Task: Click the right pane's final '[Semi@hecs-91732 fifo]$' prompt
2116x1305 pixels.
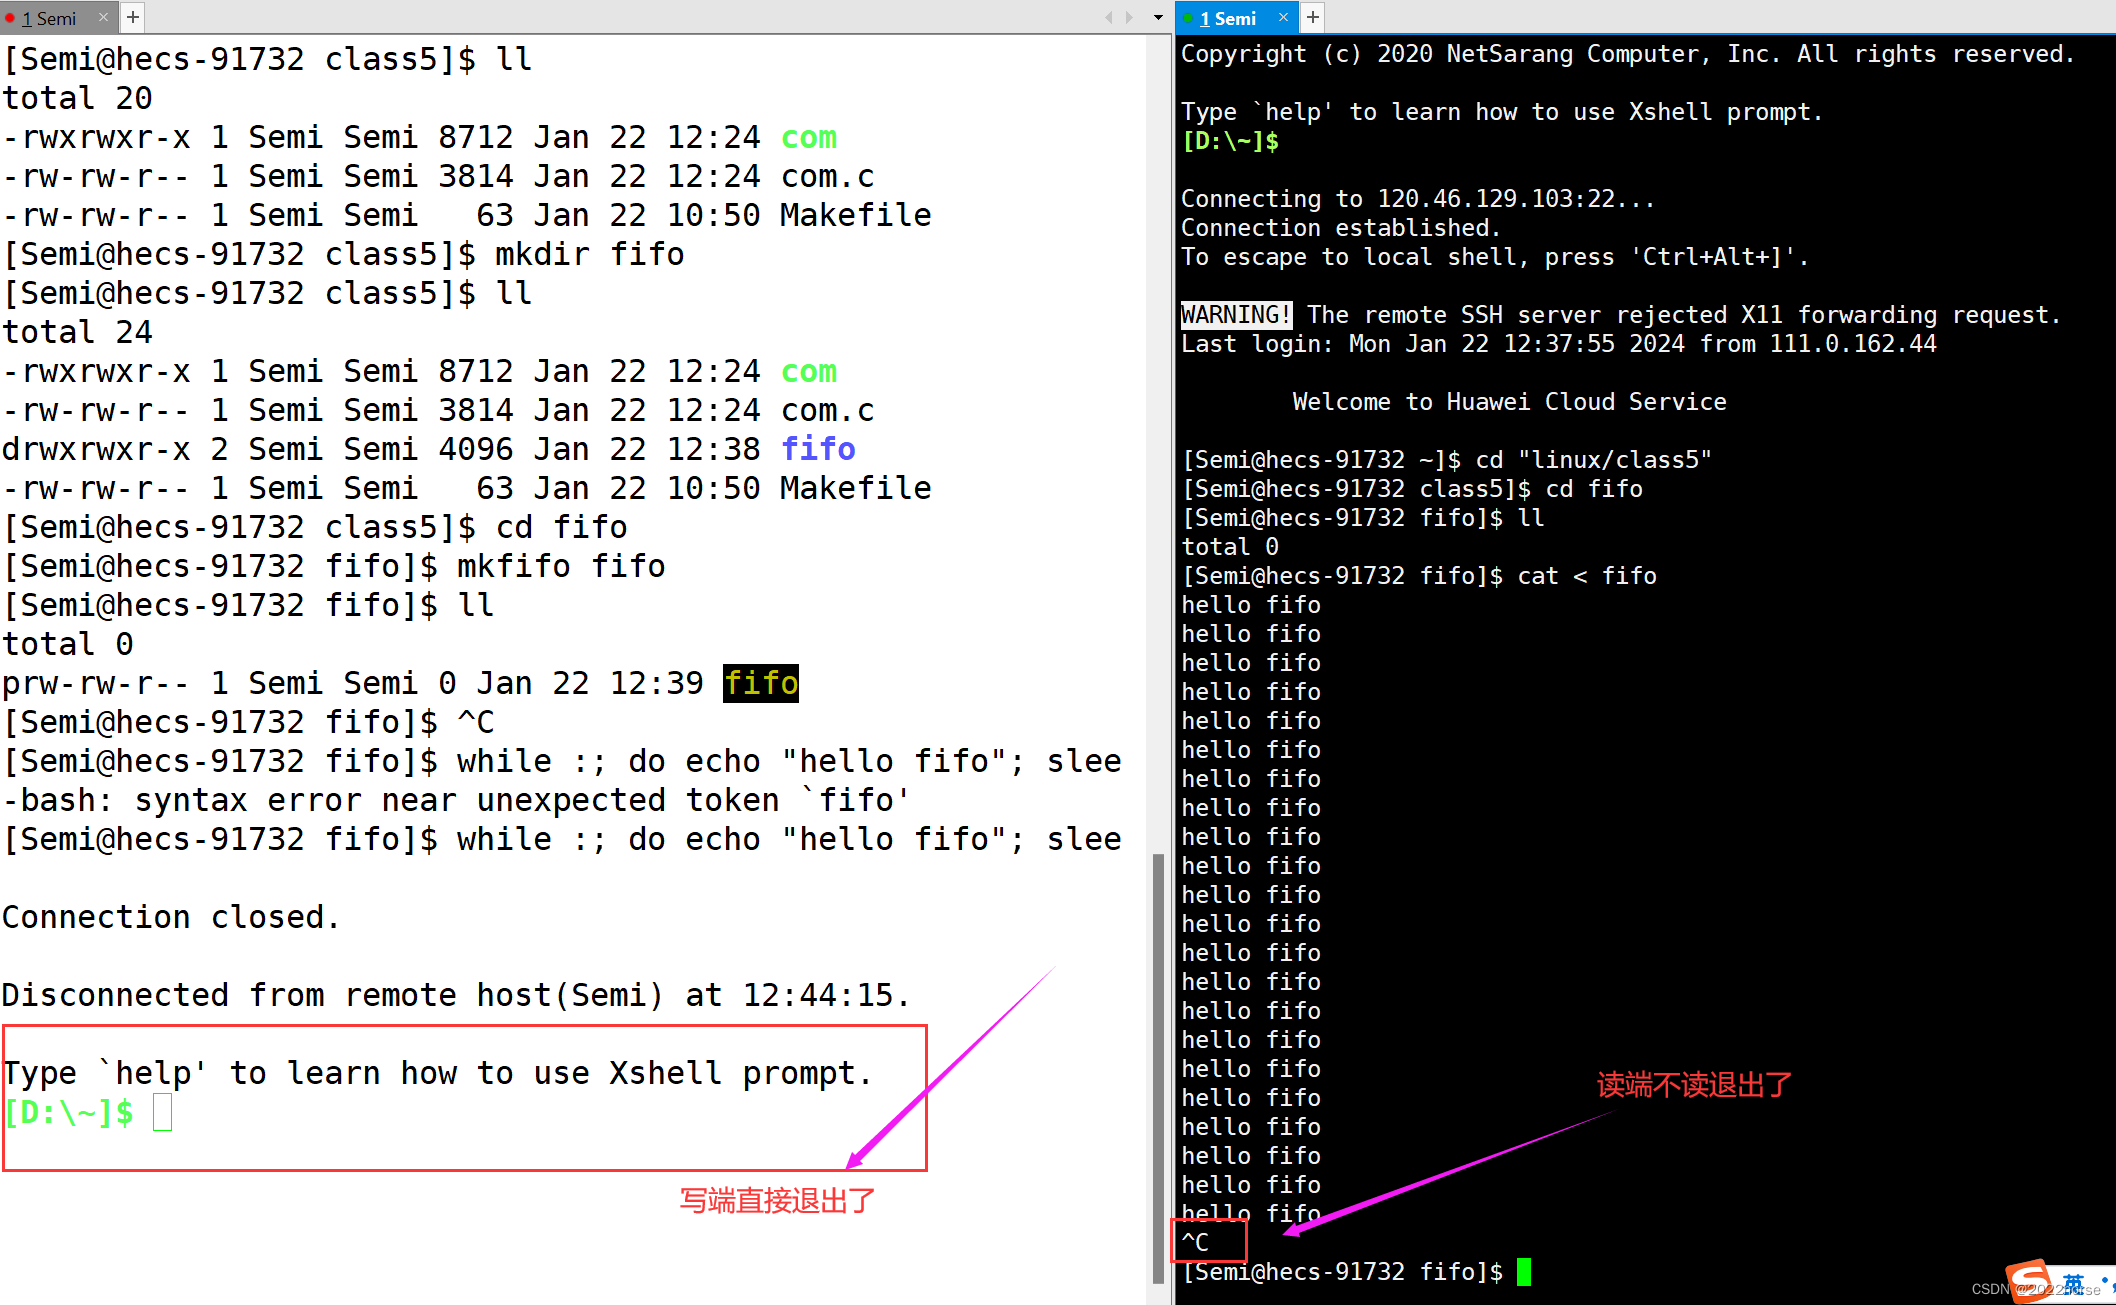Action: tap(1342, 1272)
